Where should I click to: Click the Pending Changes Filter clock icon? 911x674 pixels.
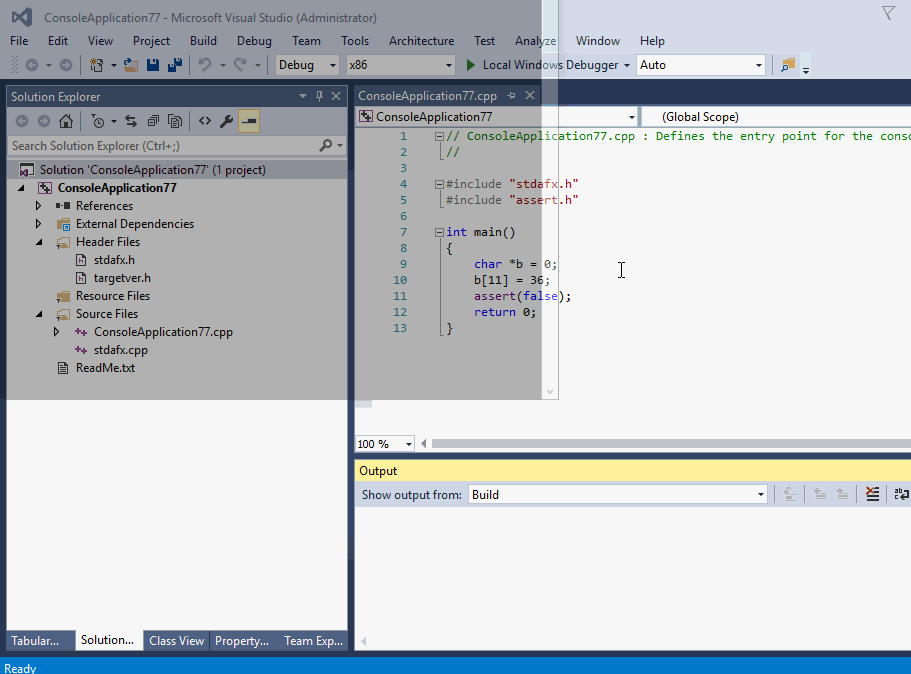(98, 121)
